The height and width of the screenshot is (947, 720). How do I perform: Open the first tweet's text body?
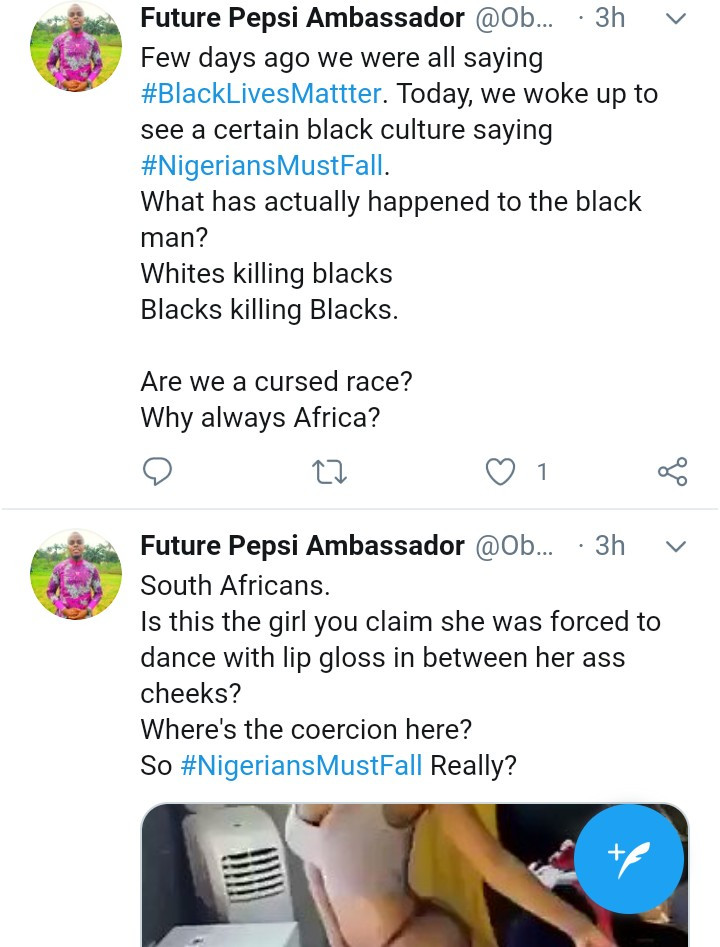pyautogui.click(x=390, y=237)
